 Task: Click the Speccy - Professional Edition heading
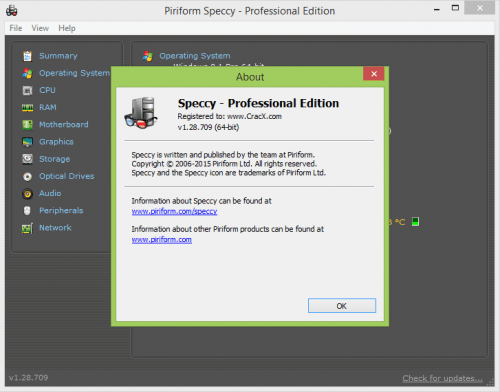point(258,103)
